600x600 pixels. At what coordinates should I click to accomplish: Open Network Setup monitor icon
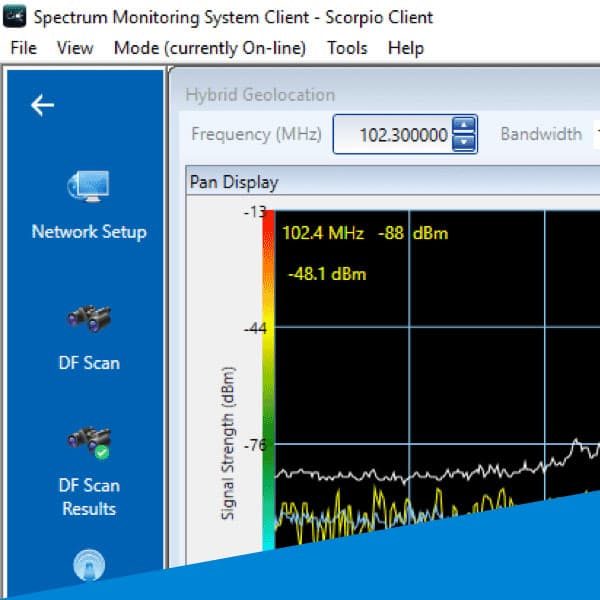[89, 186]
